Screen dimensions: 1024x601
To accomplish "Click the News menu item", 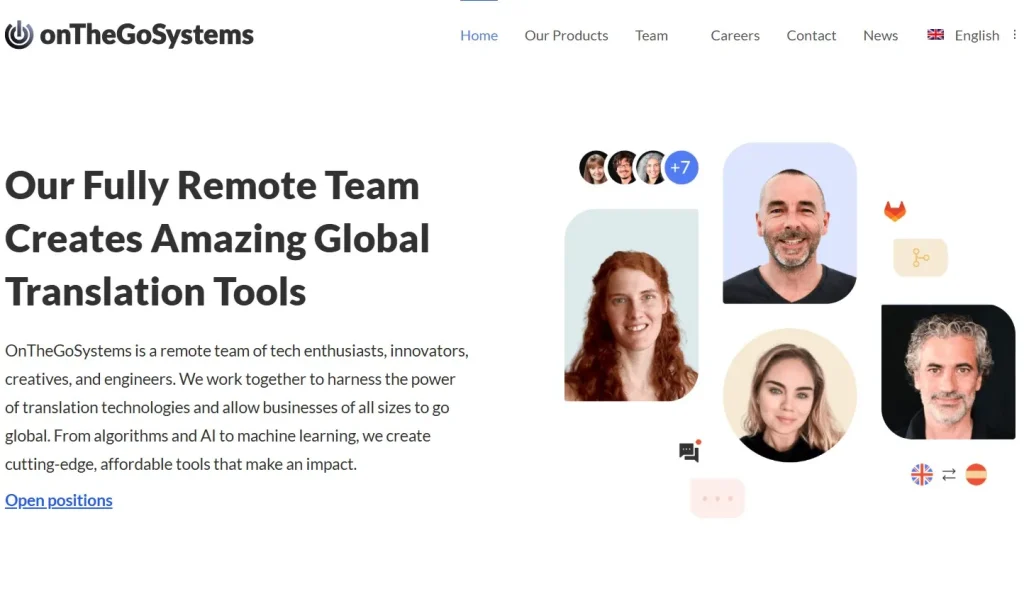I will (x=880, y=35).
